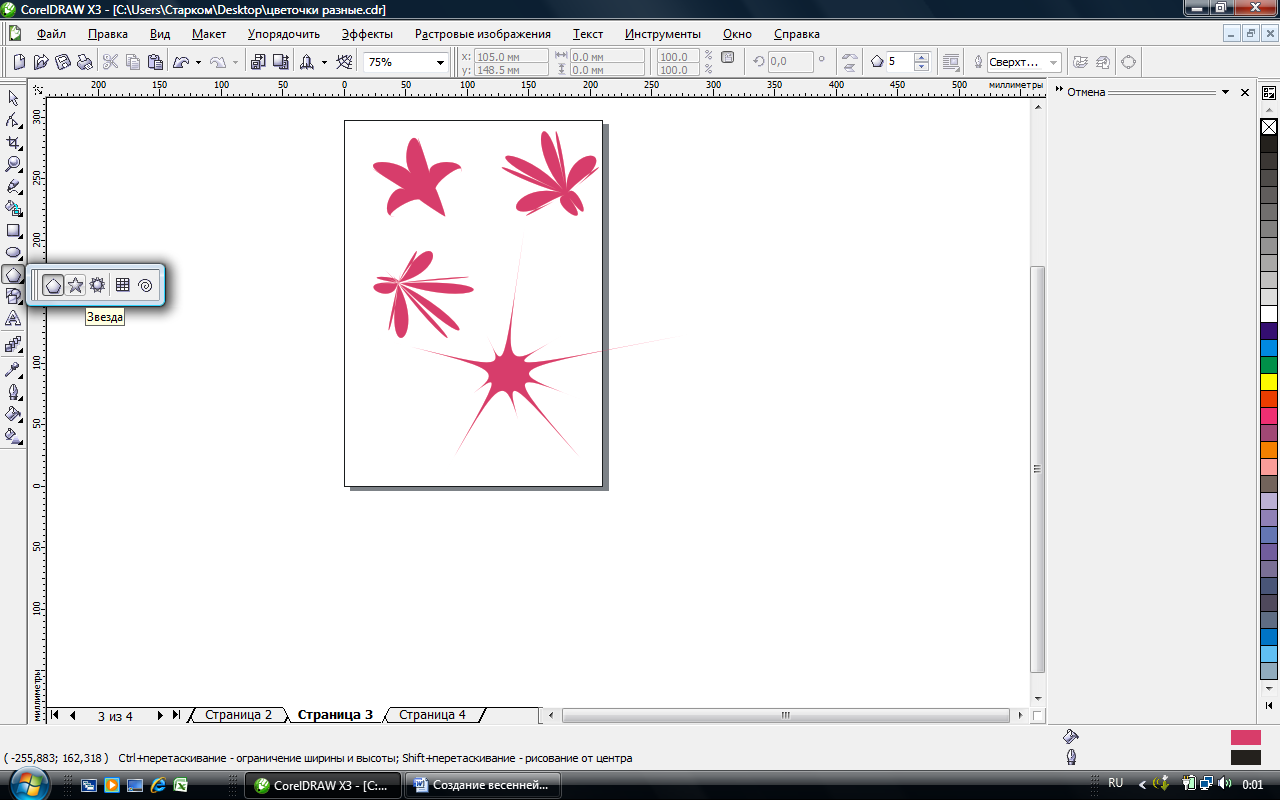
Task: Click the points number field showing 5
Action: point(899,62)
